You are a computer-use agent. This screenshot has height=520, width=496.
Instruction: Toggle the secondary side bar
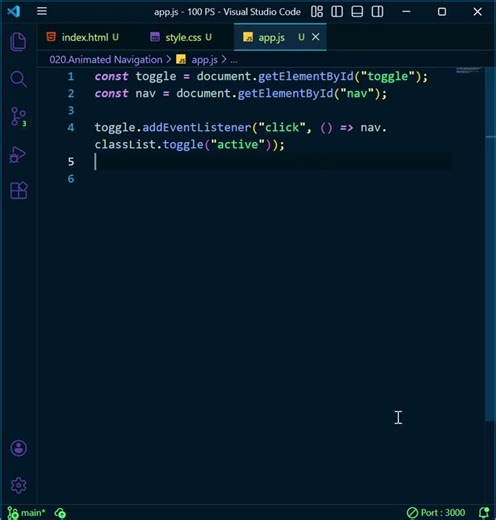coord(377,12)
